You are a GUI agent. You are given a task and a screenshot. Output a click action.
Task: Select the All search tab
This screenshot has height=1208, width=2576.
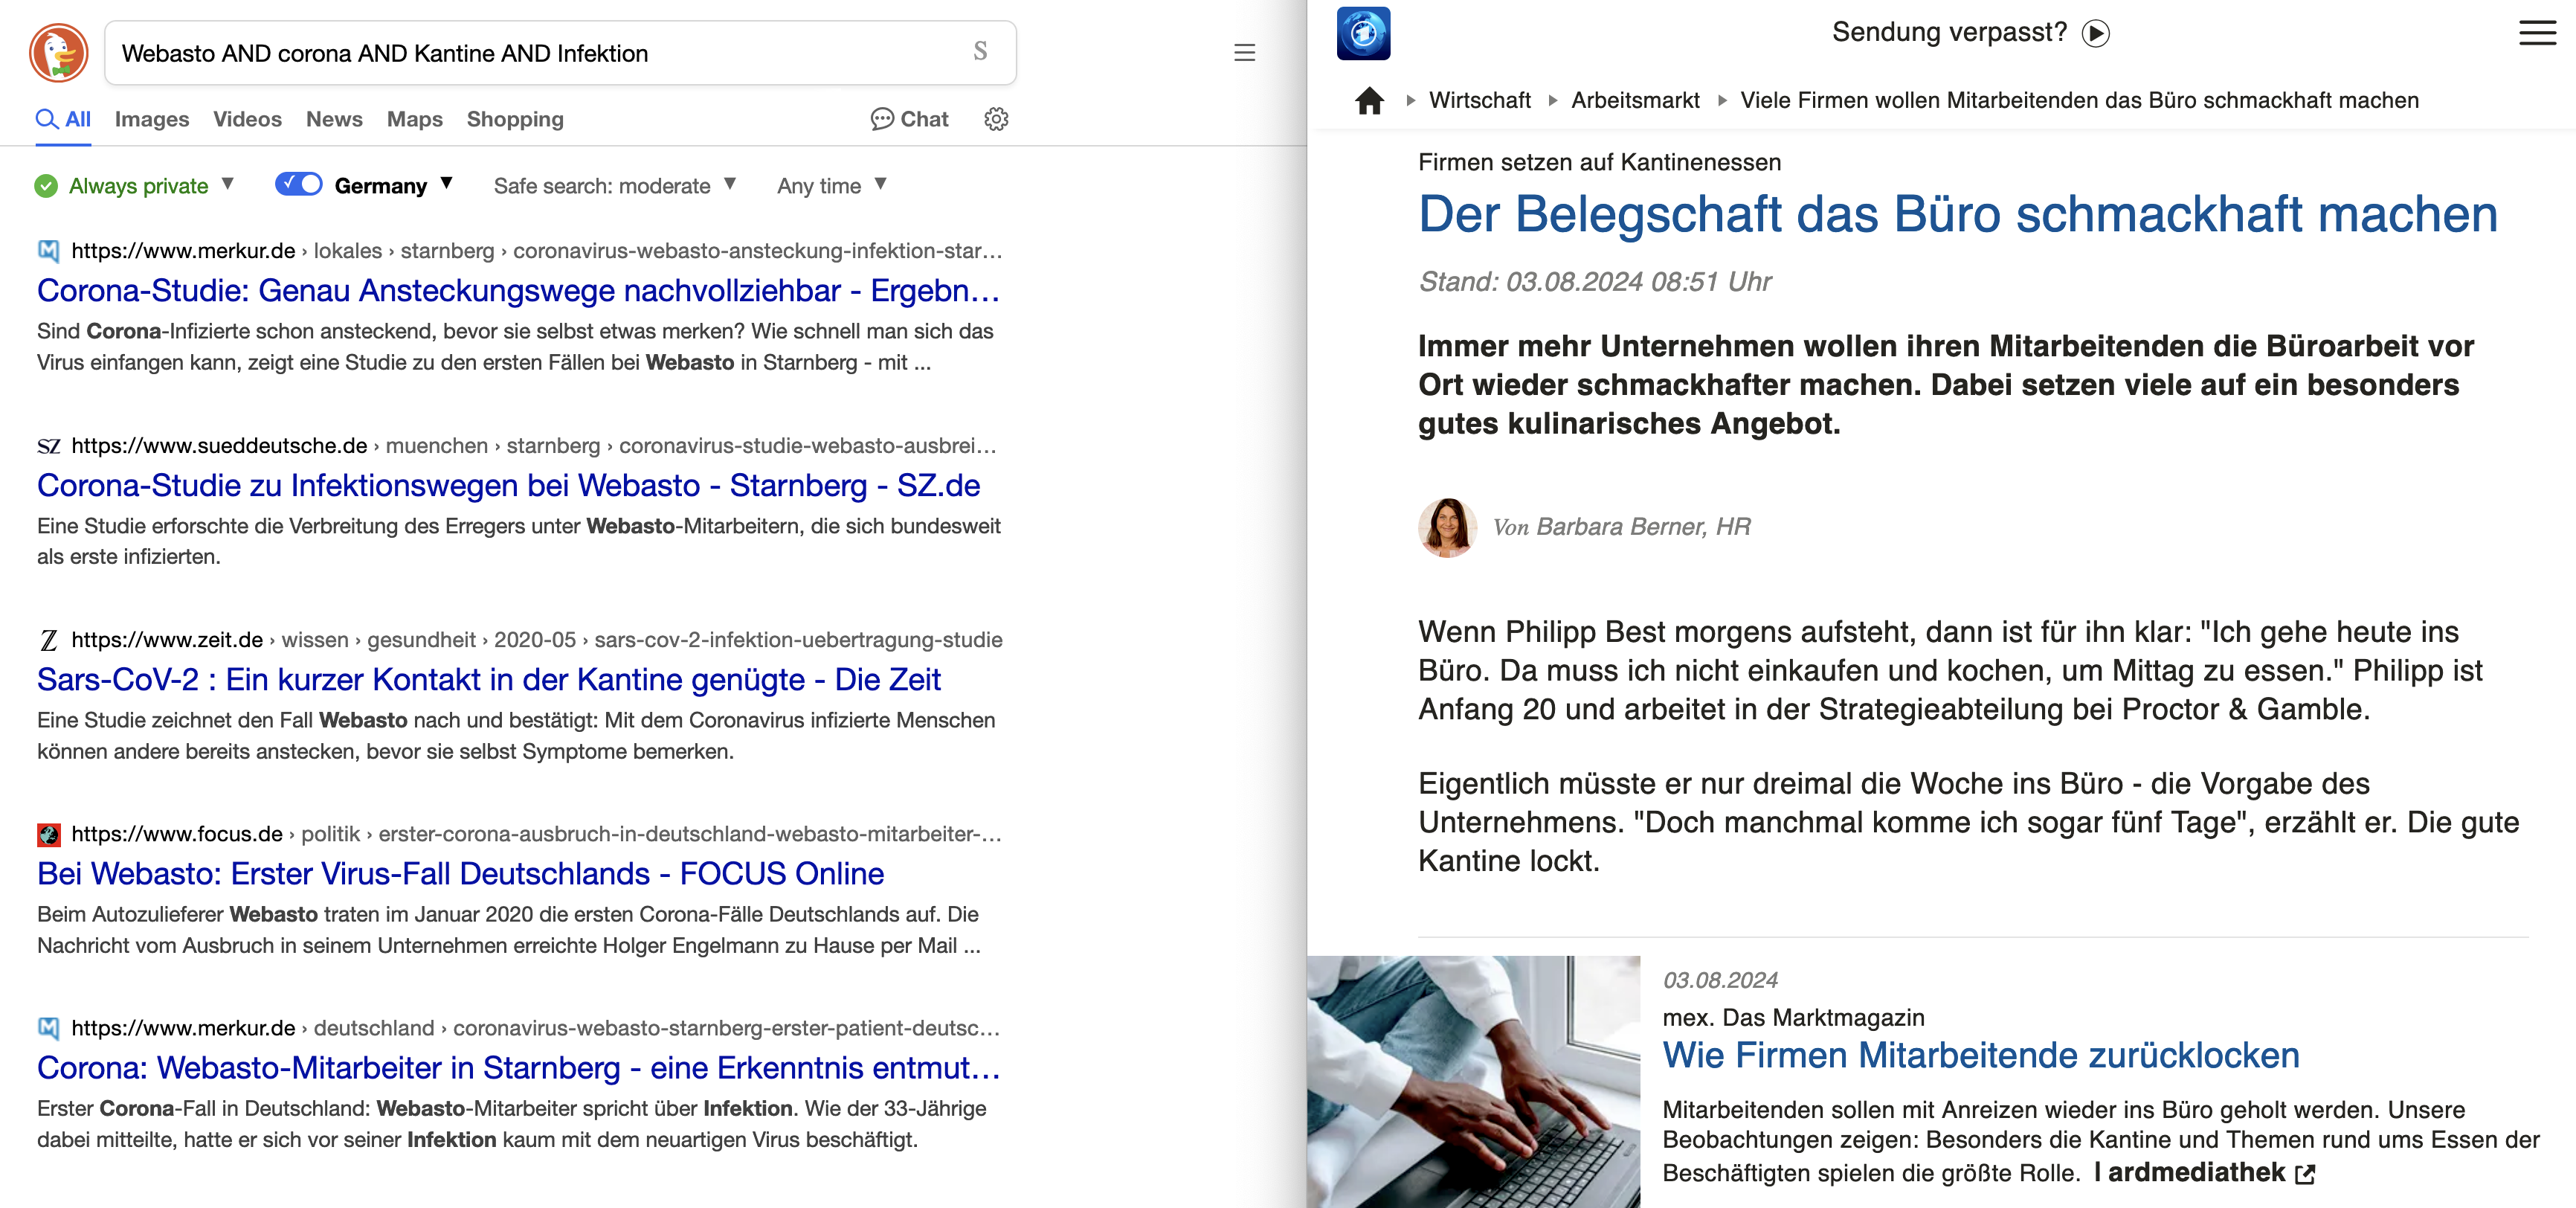click(x=63, y=119)
